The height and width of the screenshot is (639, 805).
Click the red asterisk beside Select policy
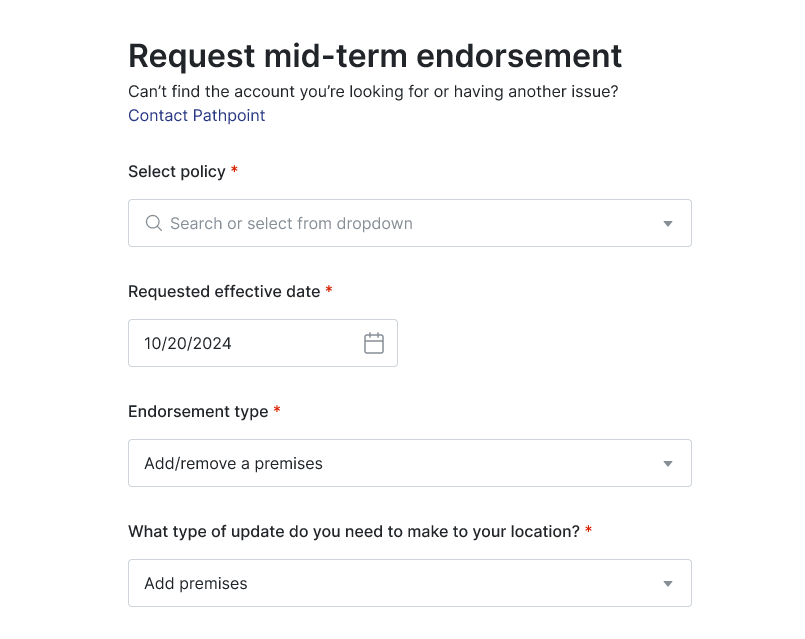235,170
